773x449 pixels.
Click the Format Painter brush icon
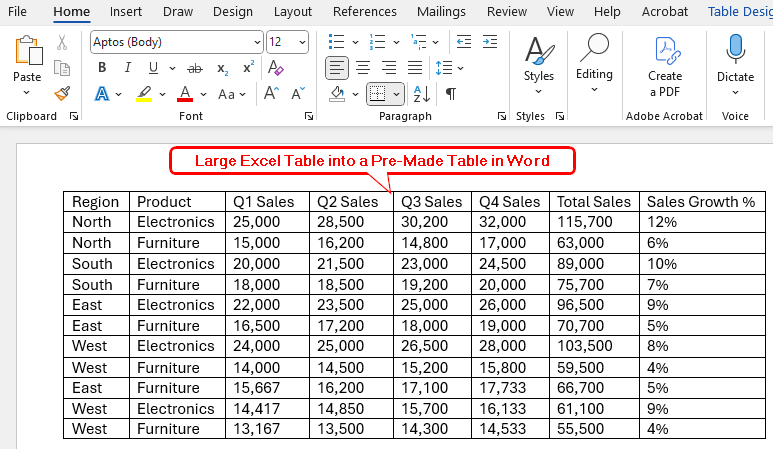click(62, 94)
